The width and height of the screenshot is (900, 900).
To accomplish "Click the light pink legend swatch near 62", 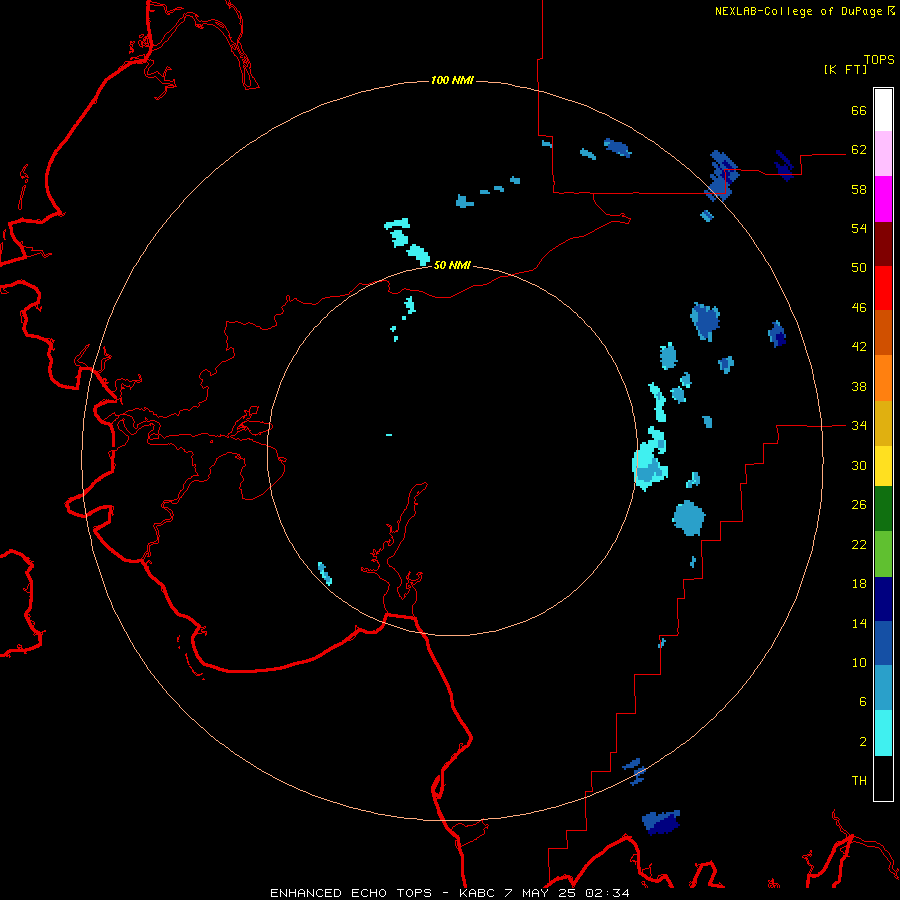I will click(x=883, y=153).
